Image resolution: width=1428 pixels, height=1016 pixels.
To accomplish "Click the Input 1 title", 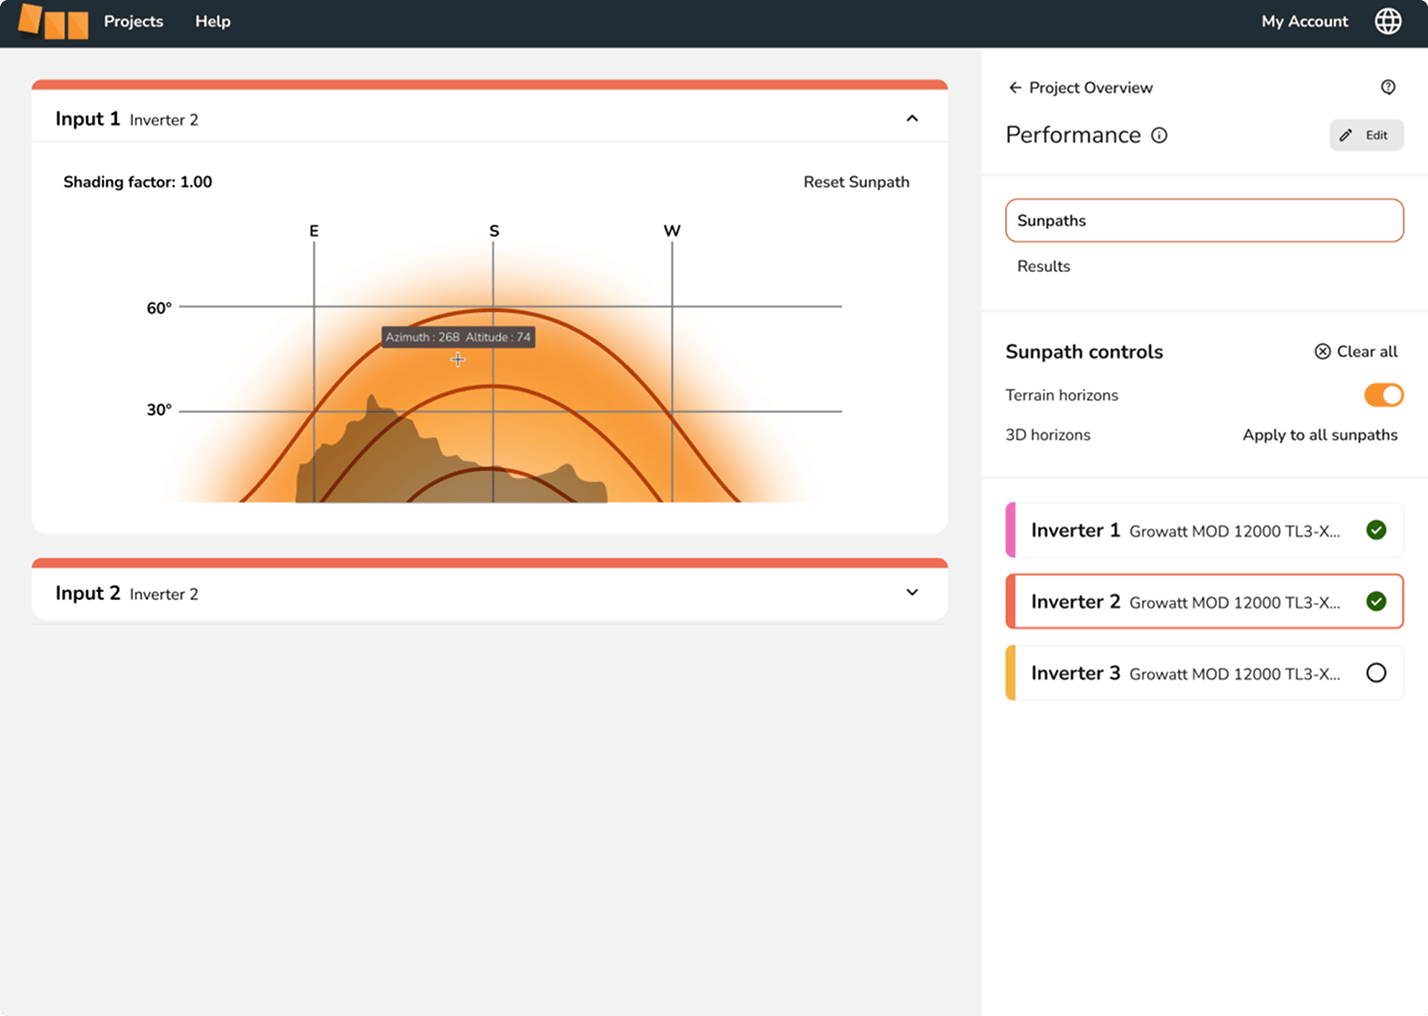I will coord(88,119).
